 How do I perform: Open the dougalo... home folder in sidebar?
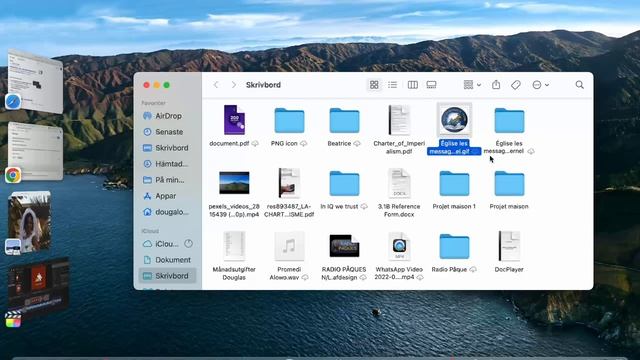pyautogui.click(x=167, y=212)
